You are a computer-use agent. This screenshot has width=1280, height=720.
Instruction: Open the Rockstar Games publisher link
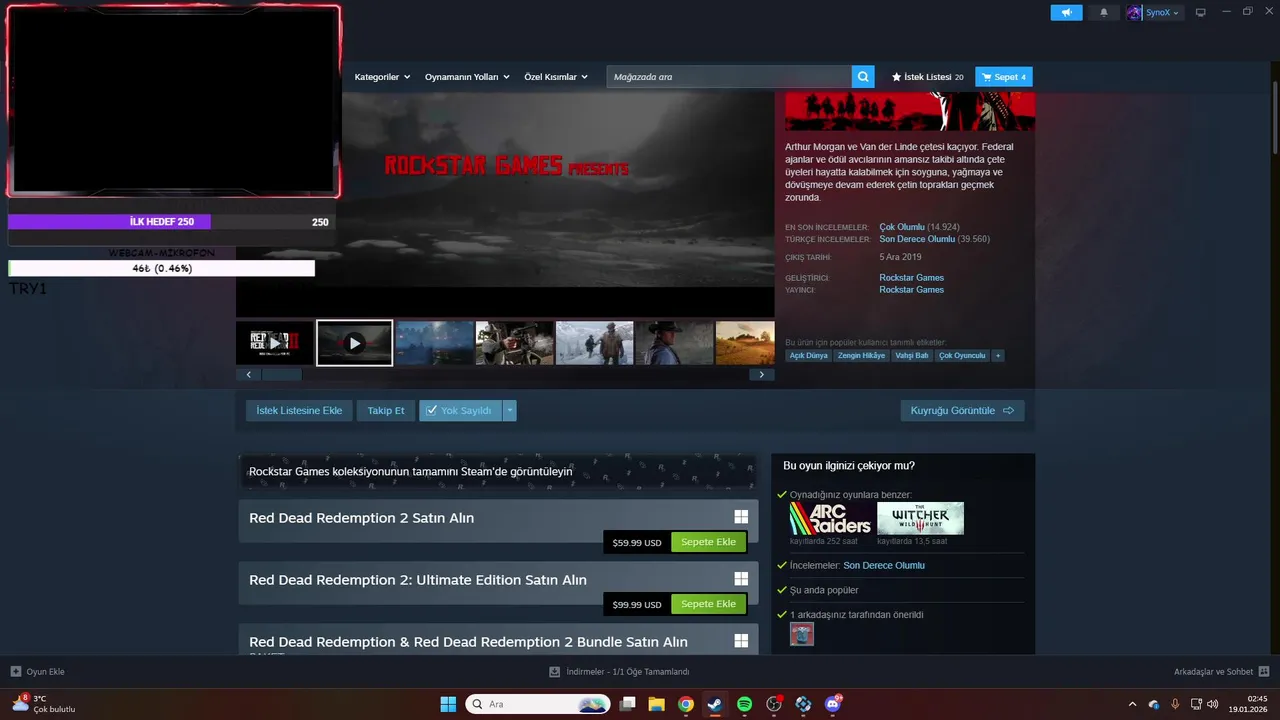tap(911, 290)
